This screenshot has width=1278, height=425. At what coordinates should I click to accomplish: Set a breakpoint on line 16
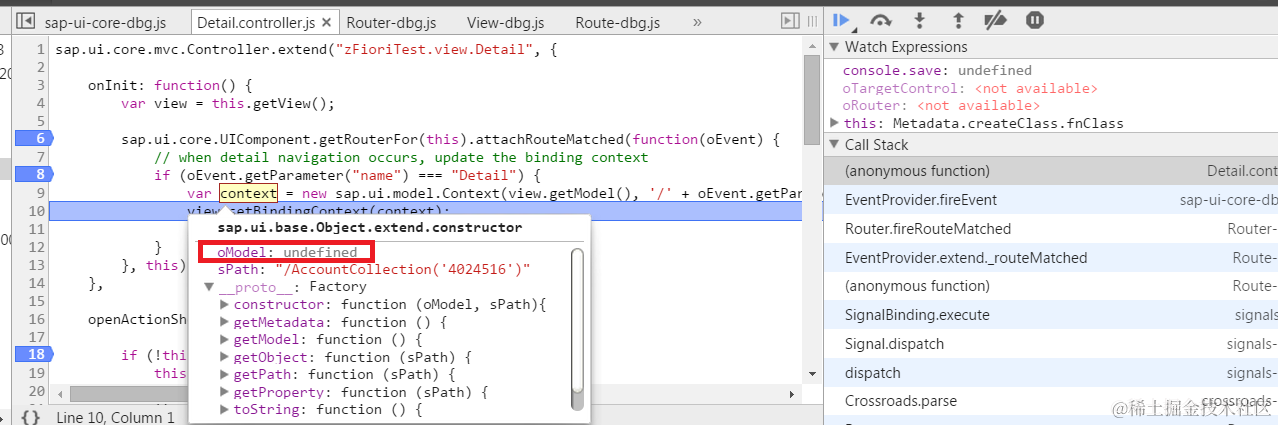coord(35,319)
